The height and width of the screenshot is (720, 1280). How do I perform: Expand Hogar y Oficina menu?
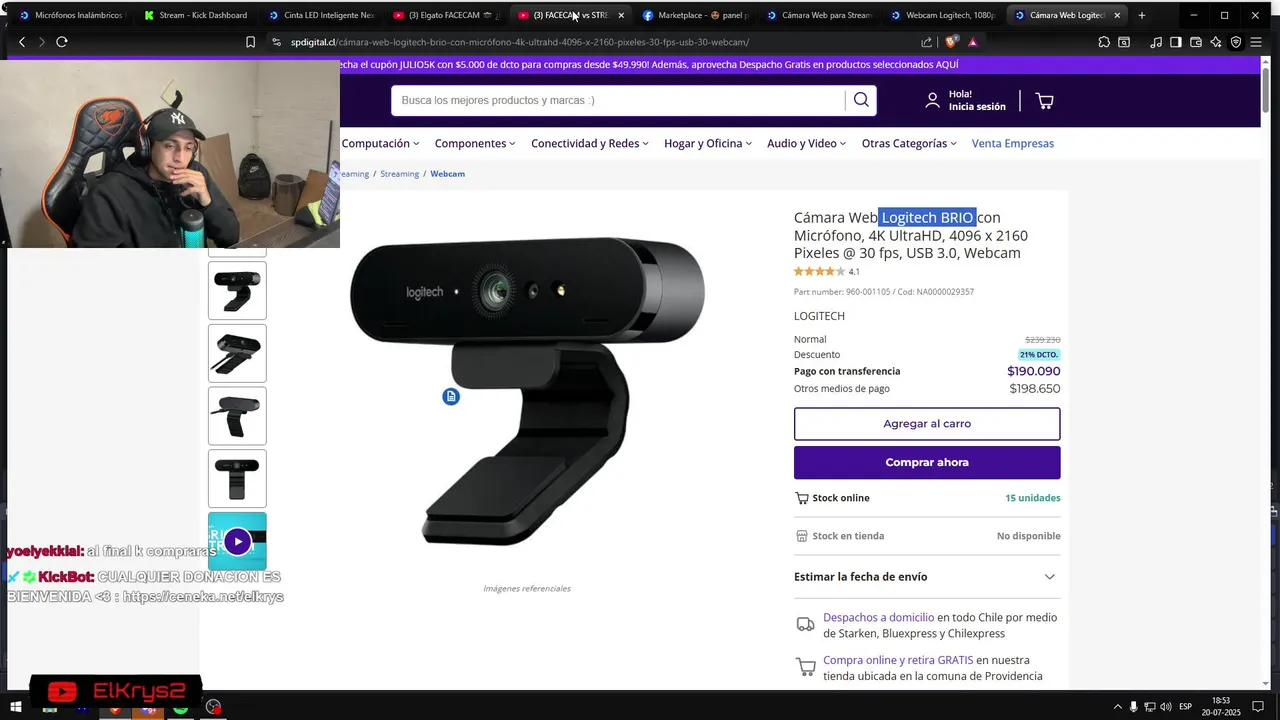click(708, 143)
